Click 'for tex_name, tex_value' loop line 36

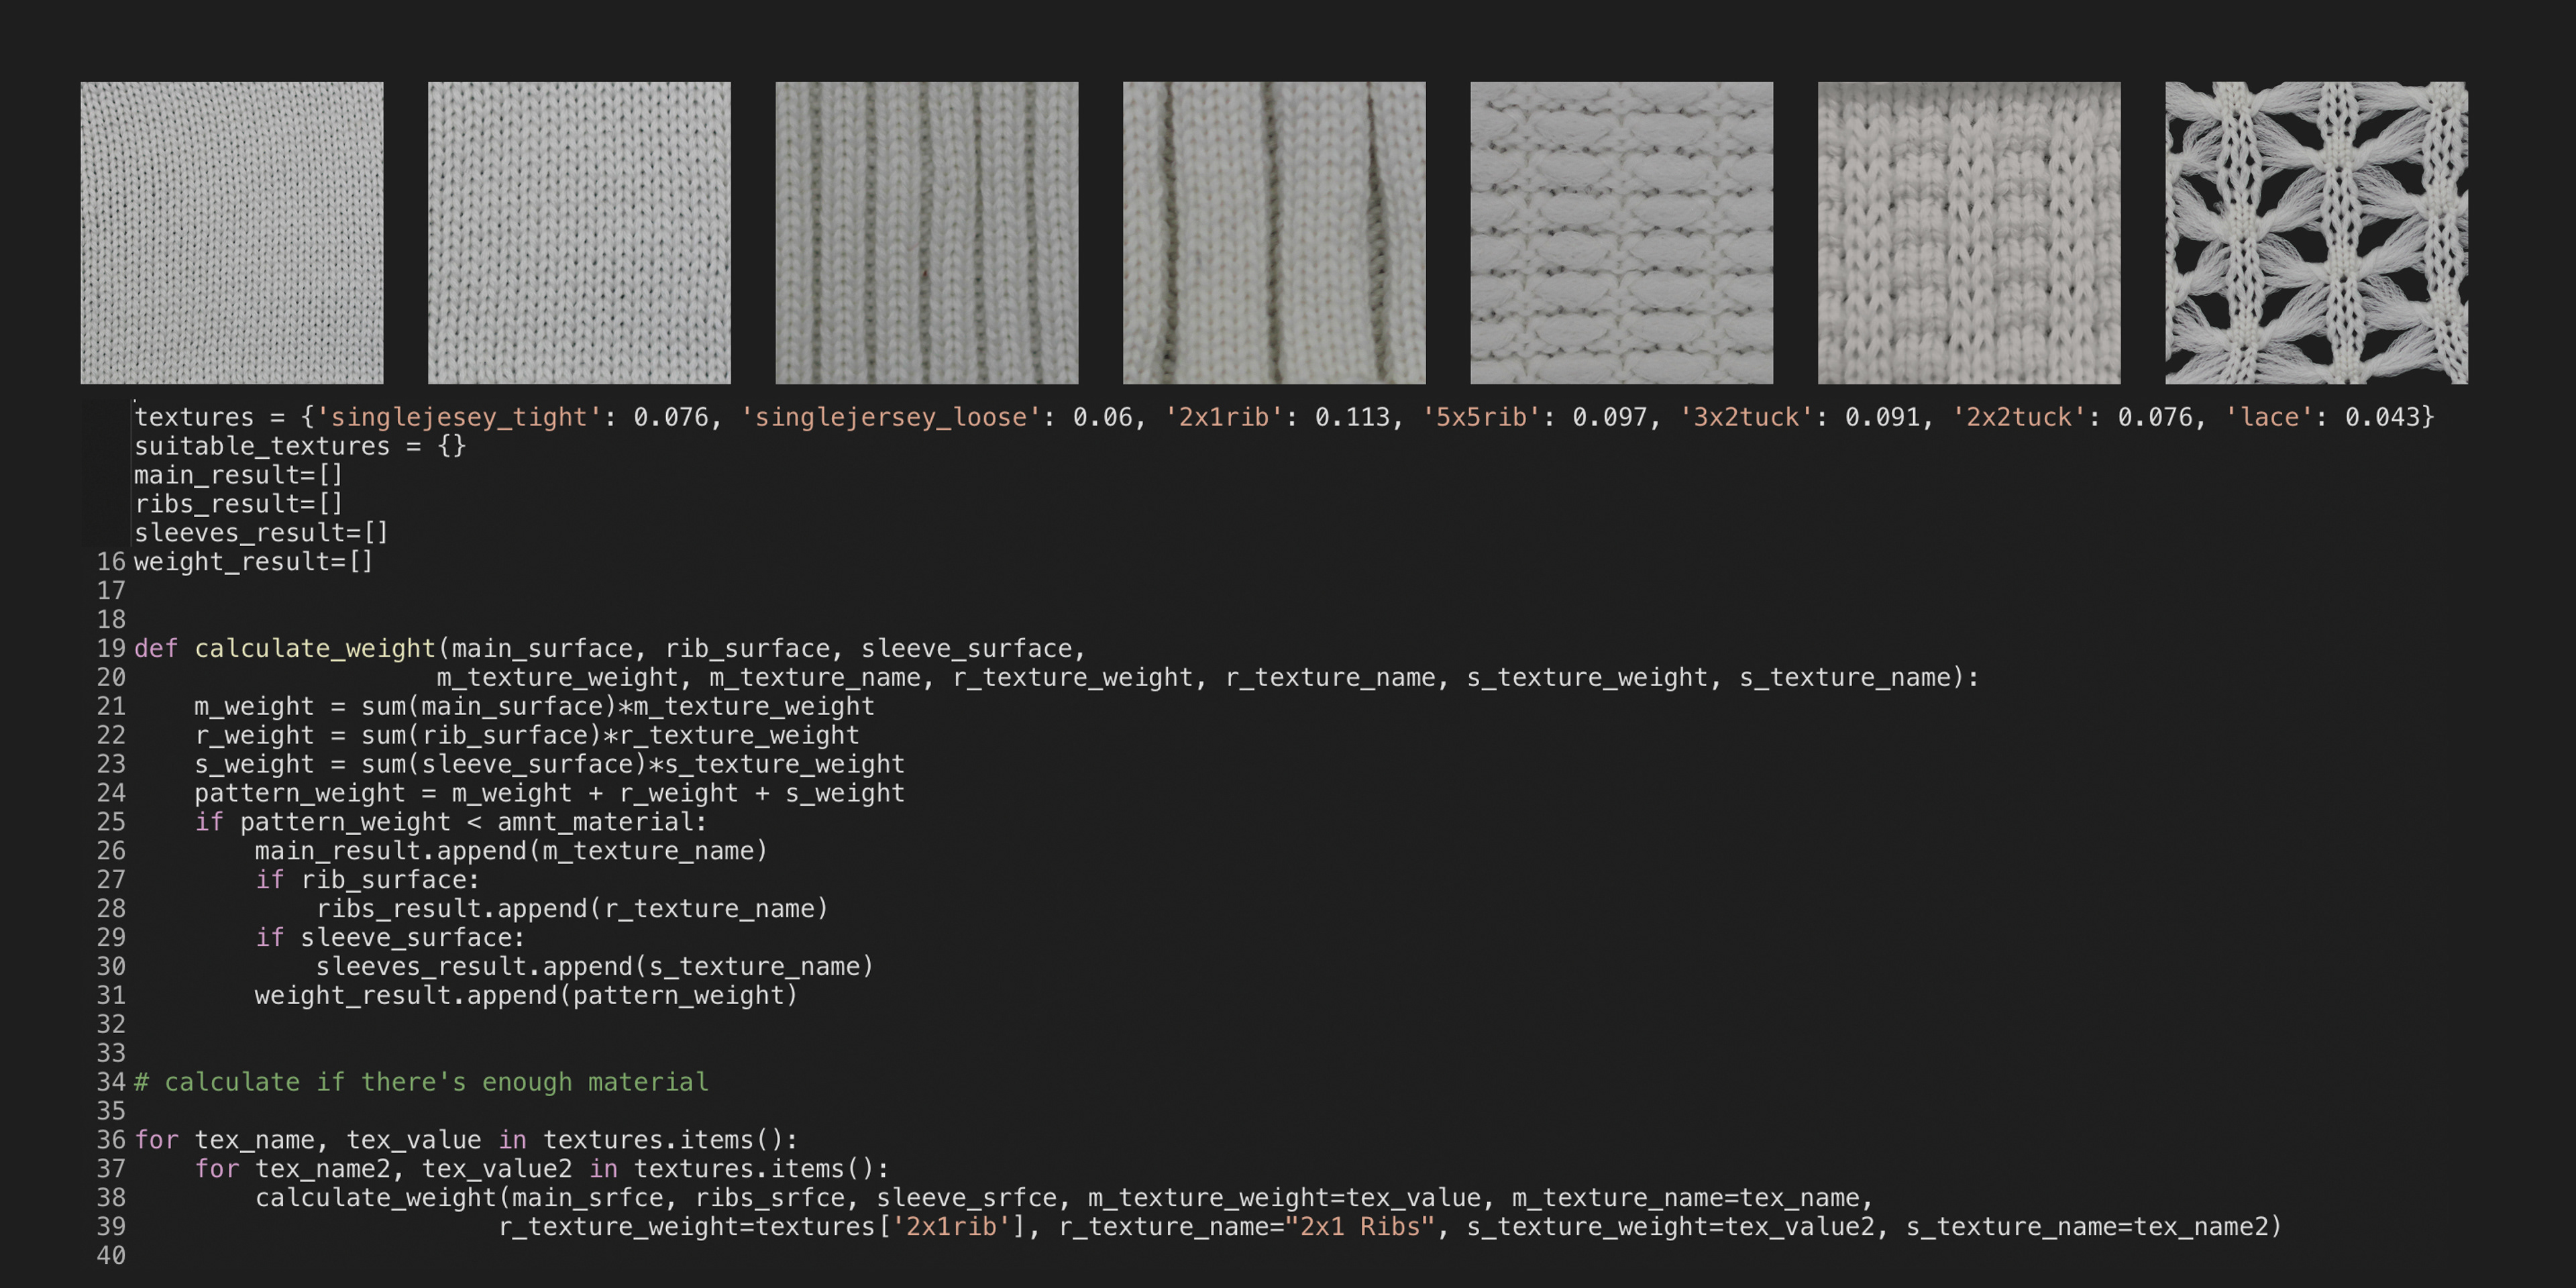466,1141
